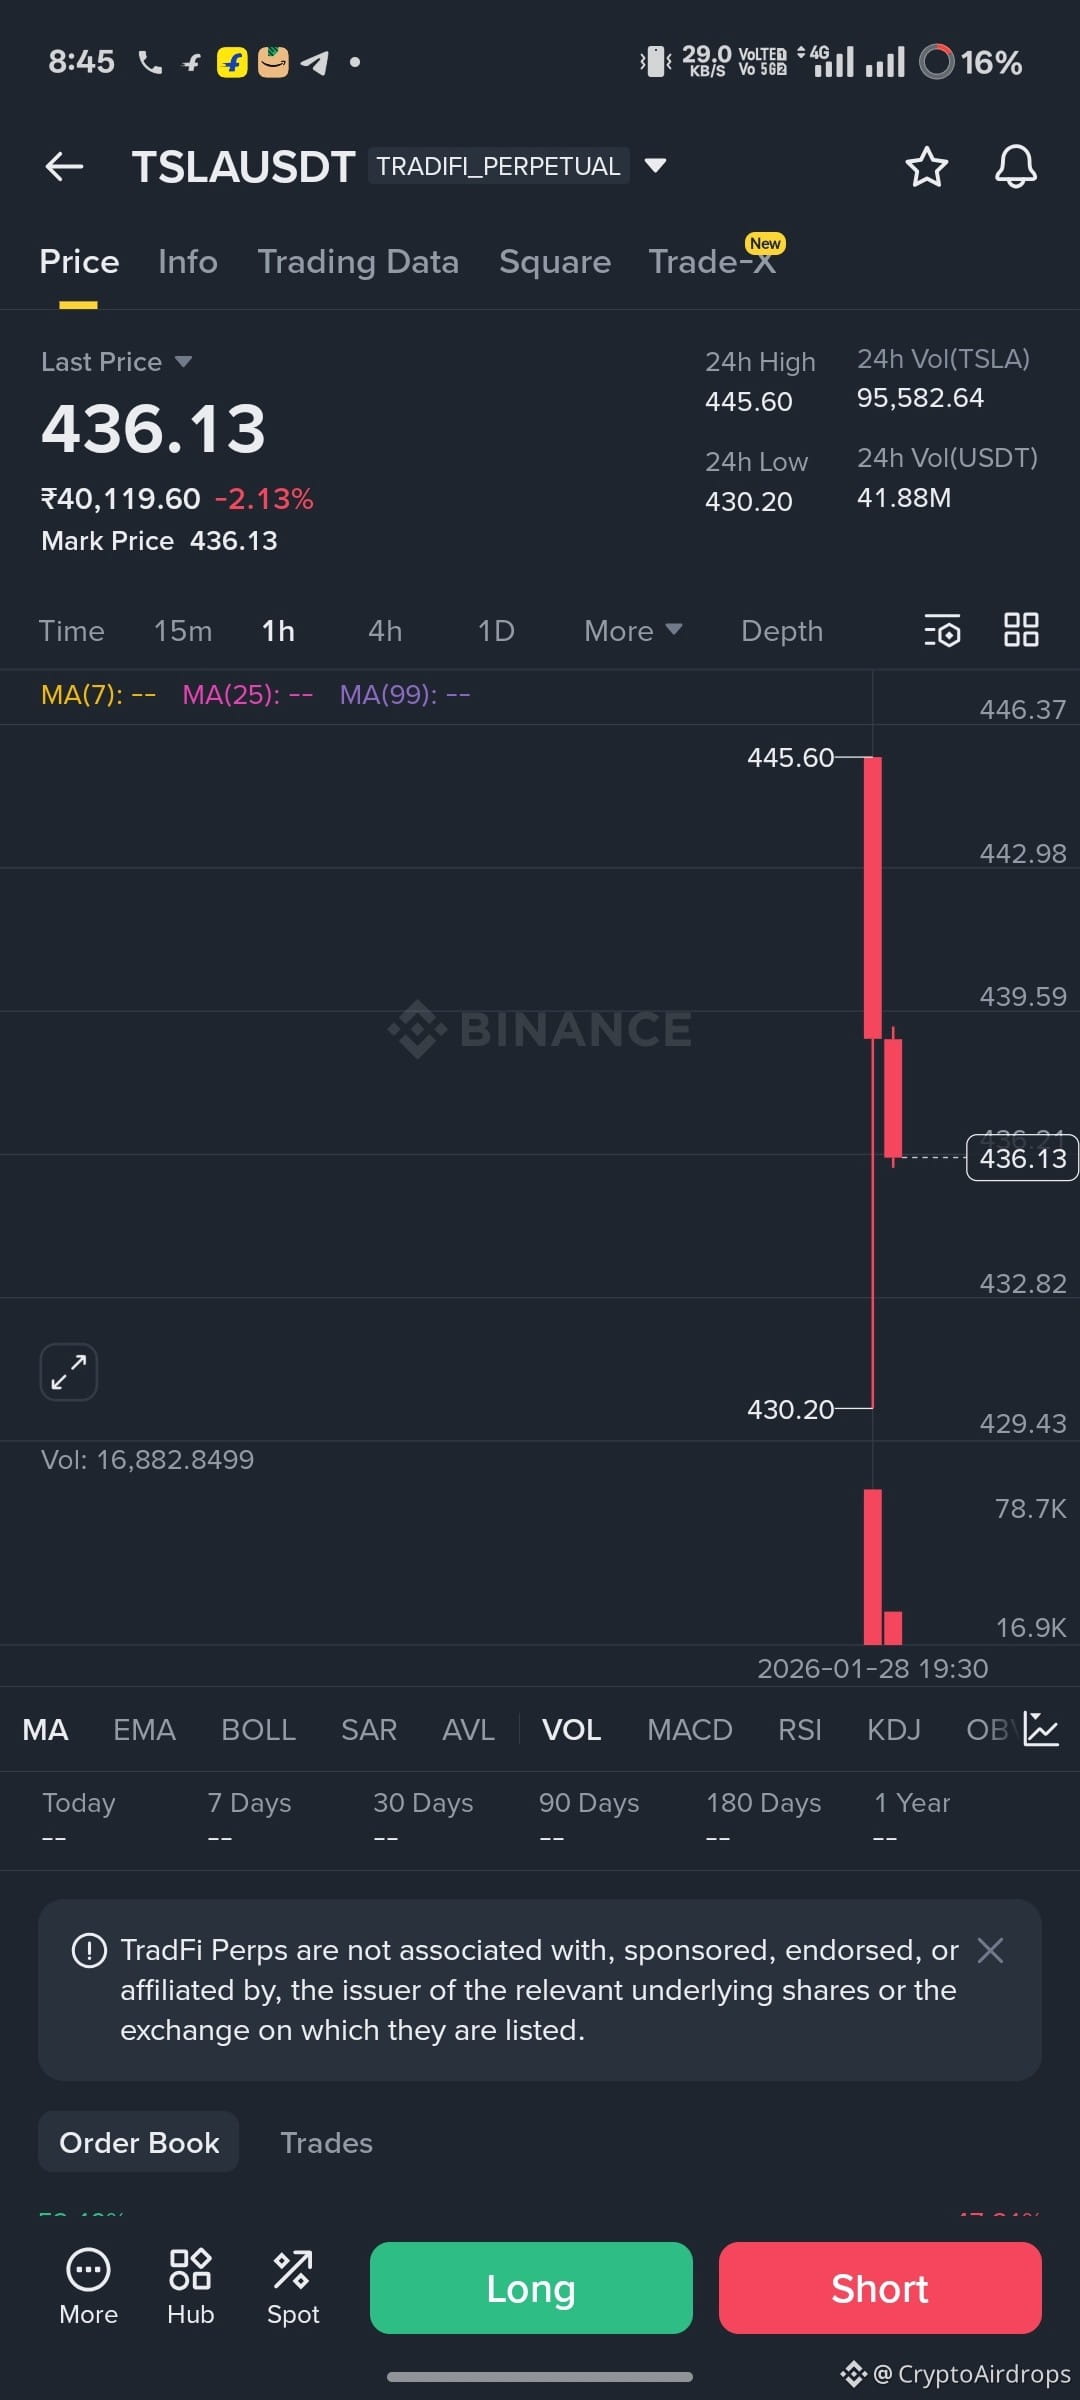Open Spot trading icon
The image size is (1080, 2400).
[293, 2288]
